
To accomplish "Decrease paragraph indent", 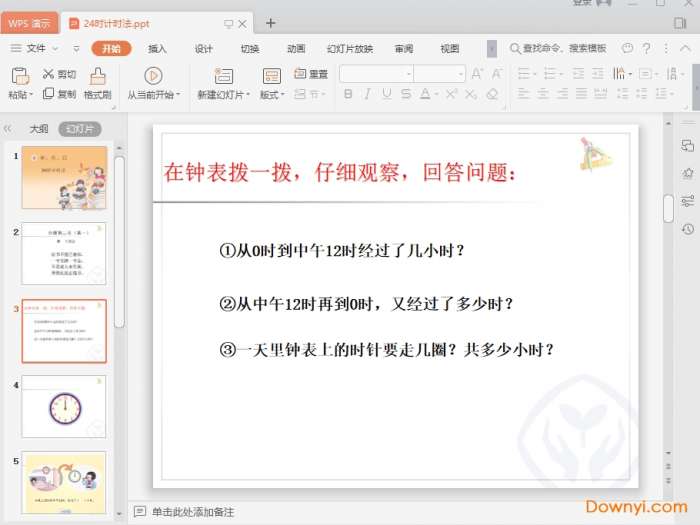I will pyautogui.click(x=579, y=74).
